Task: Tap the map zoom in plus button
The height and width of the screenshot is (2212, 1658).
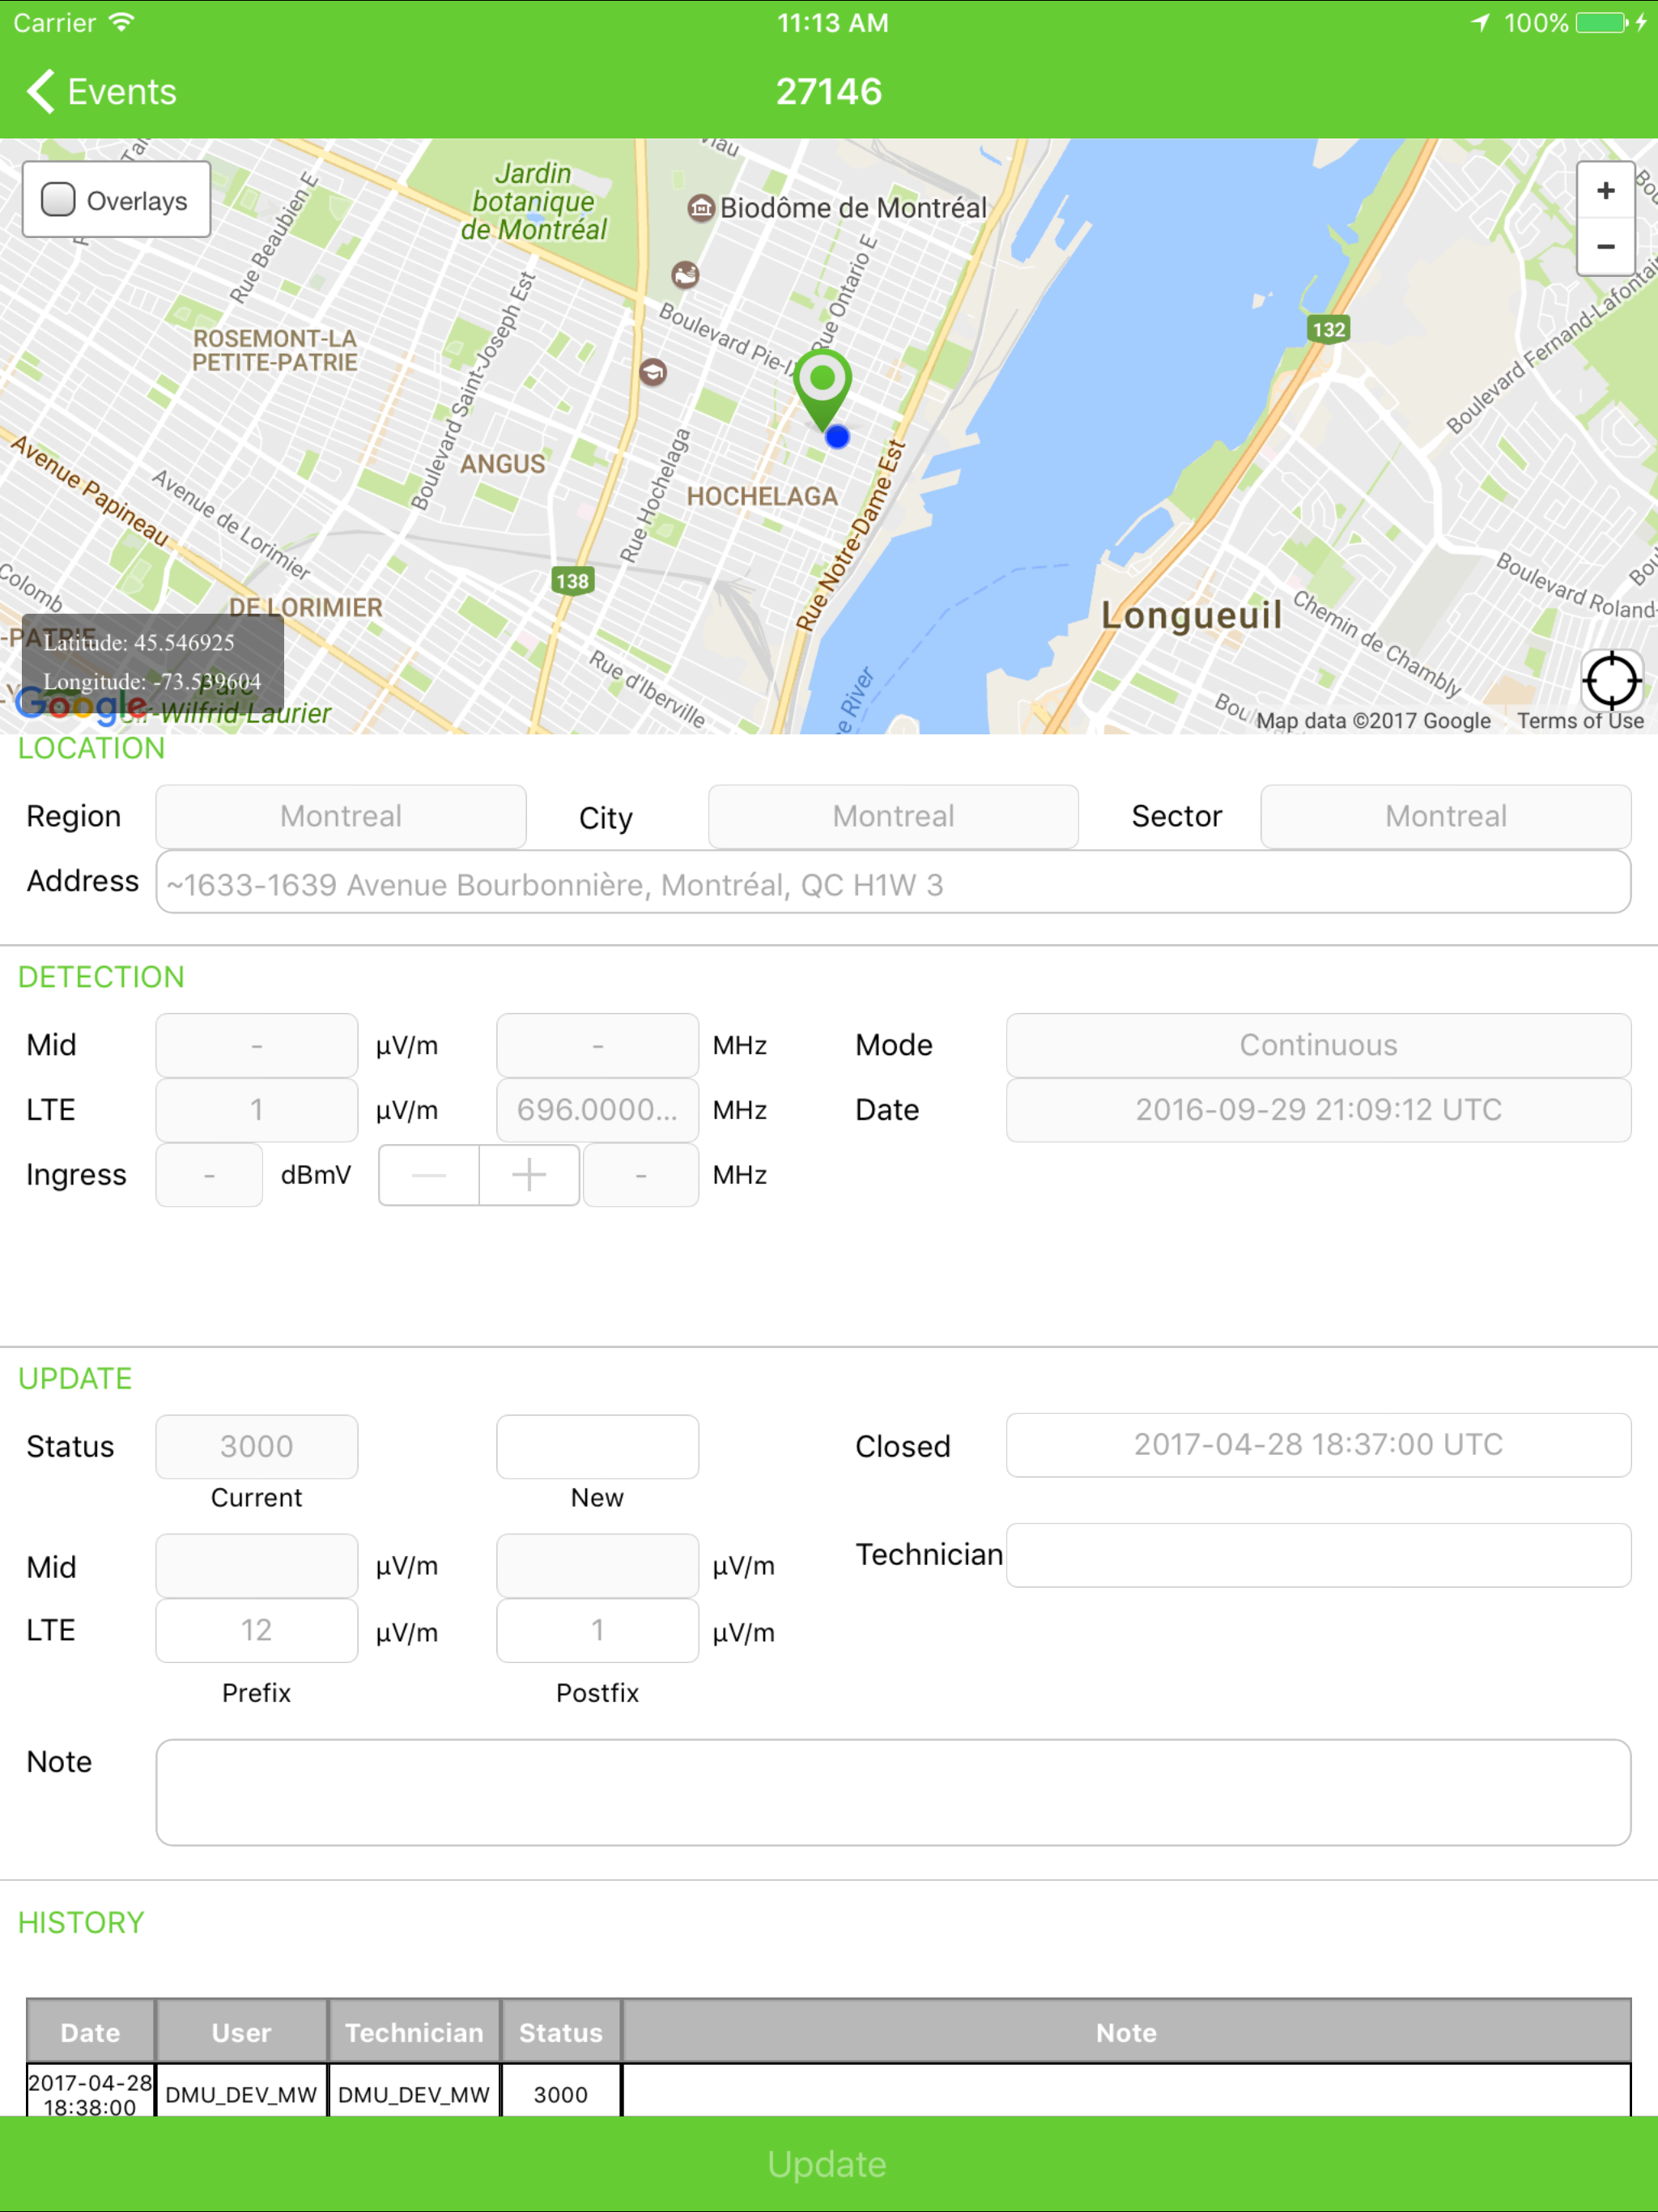Action: pyautogui.click(x=1605, y=191)
